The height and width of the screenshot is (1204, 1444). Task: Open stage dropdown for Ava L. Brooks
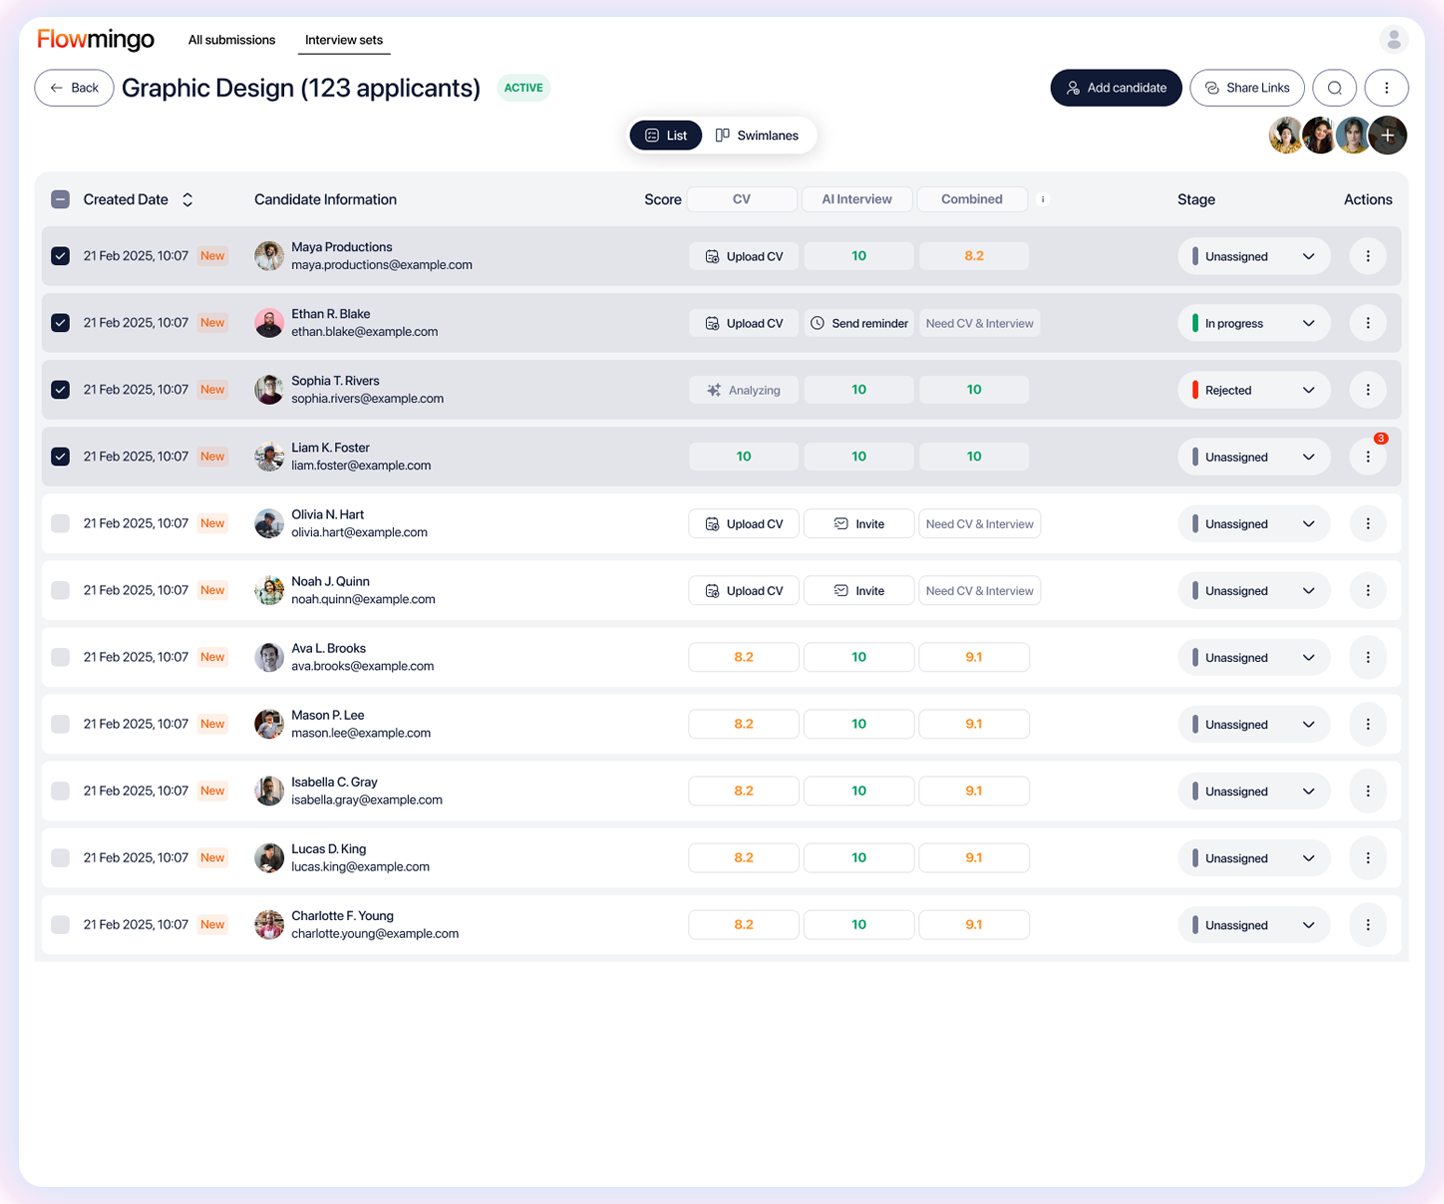[1254, 657]
